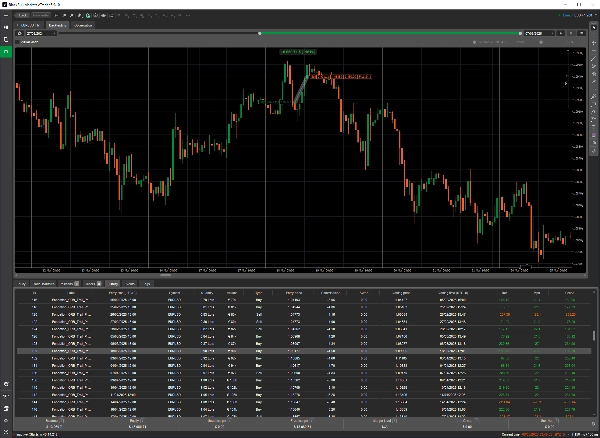The width and height of the screenshot is (600, 438).
Task: Click the right handle of date range slider
Action: [x=520, y=34]
